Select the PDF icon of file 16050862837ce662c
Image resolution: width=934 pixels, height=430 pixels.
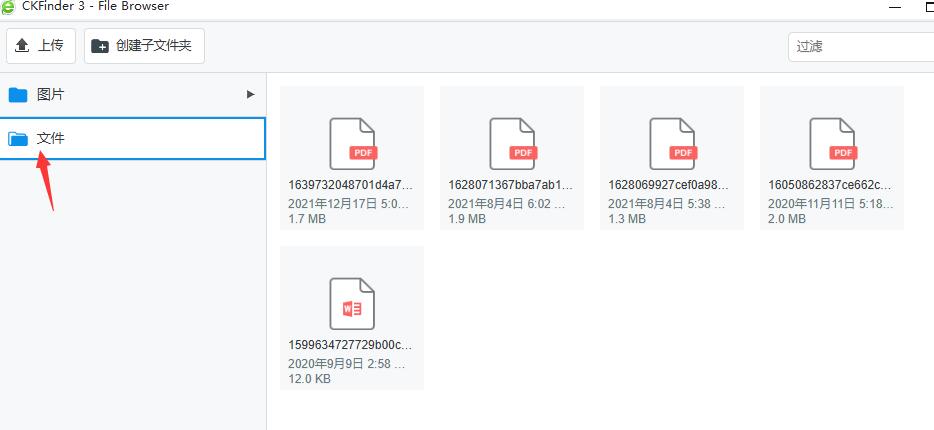coord(833,144)
